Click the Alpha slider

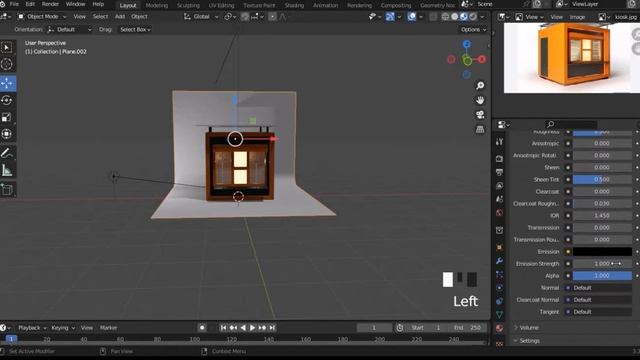click(602, 276)
